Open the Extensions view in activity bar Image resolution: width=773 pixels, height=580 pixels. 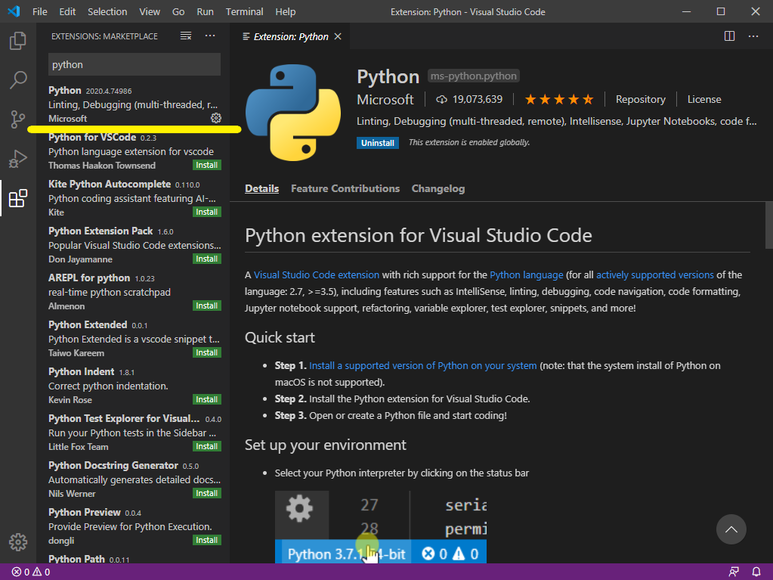click(18, 198)
